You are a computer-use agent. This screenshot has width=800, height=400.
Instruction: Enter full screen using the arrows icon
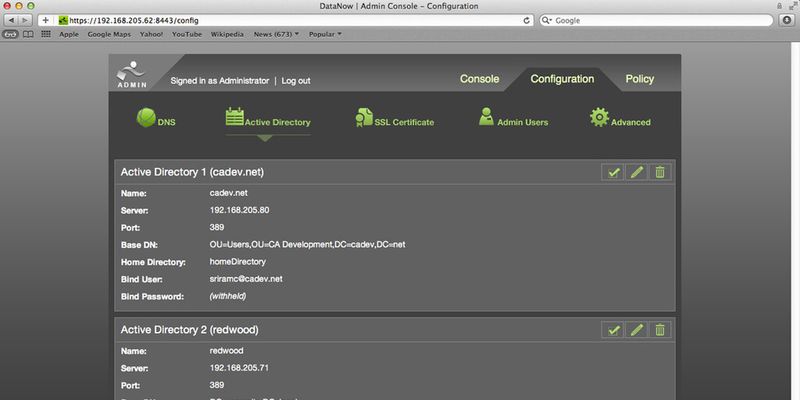click(x=792, y=6)
